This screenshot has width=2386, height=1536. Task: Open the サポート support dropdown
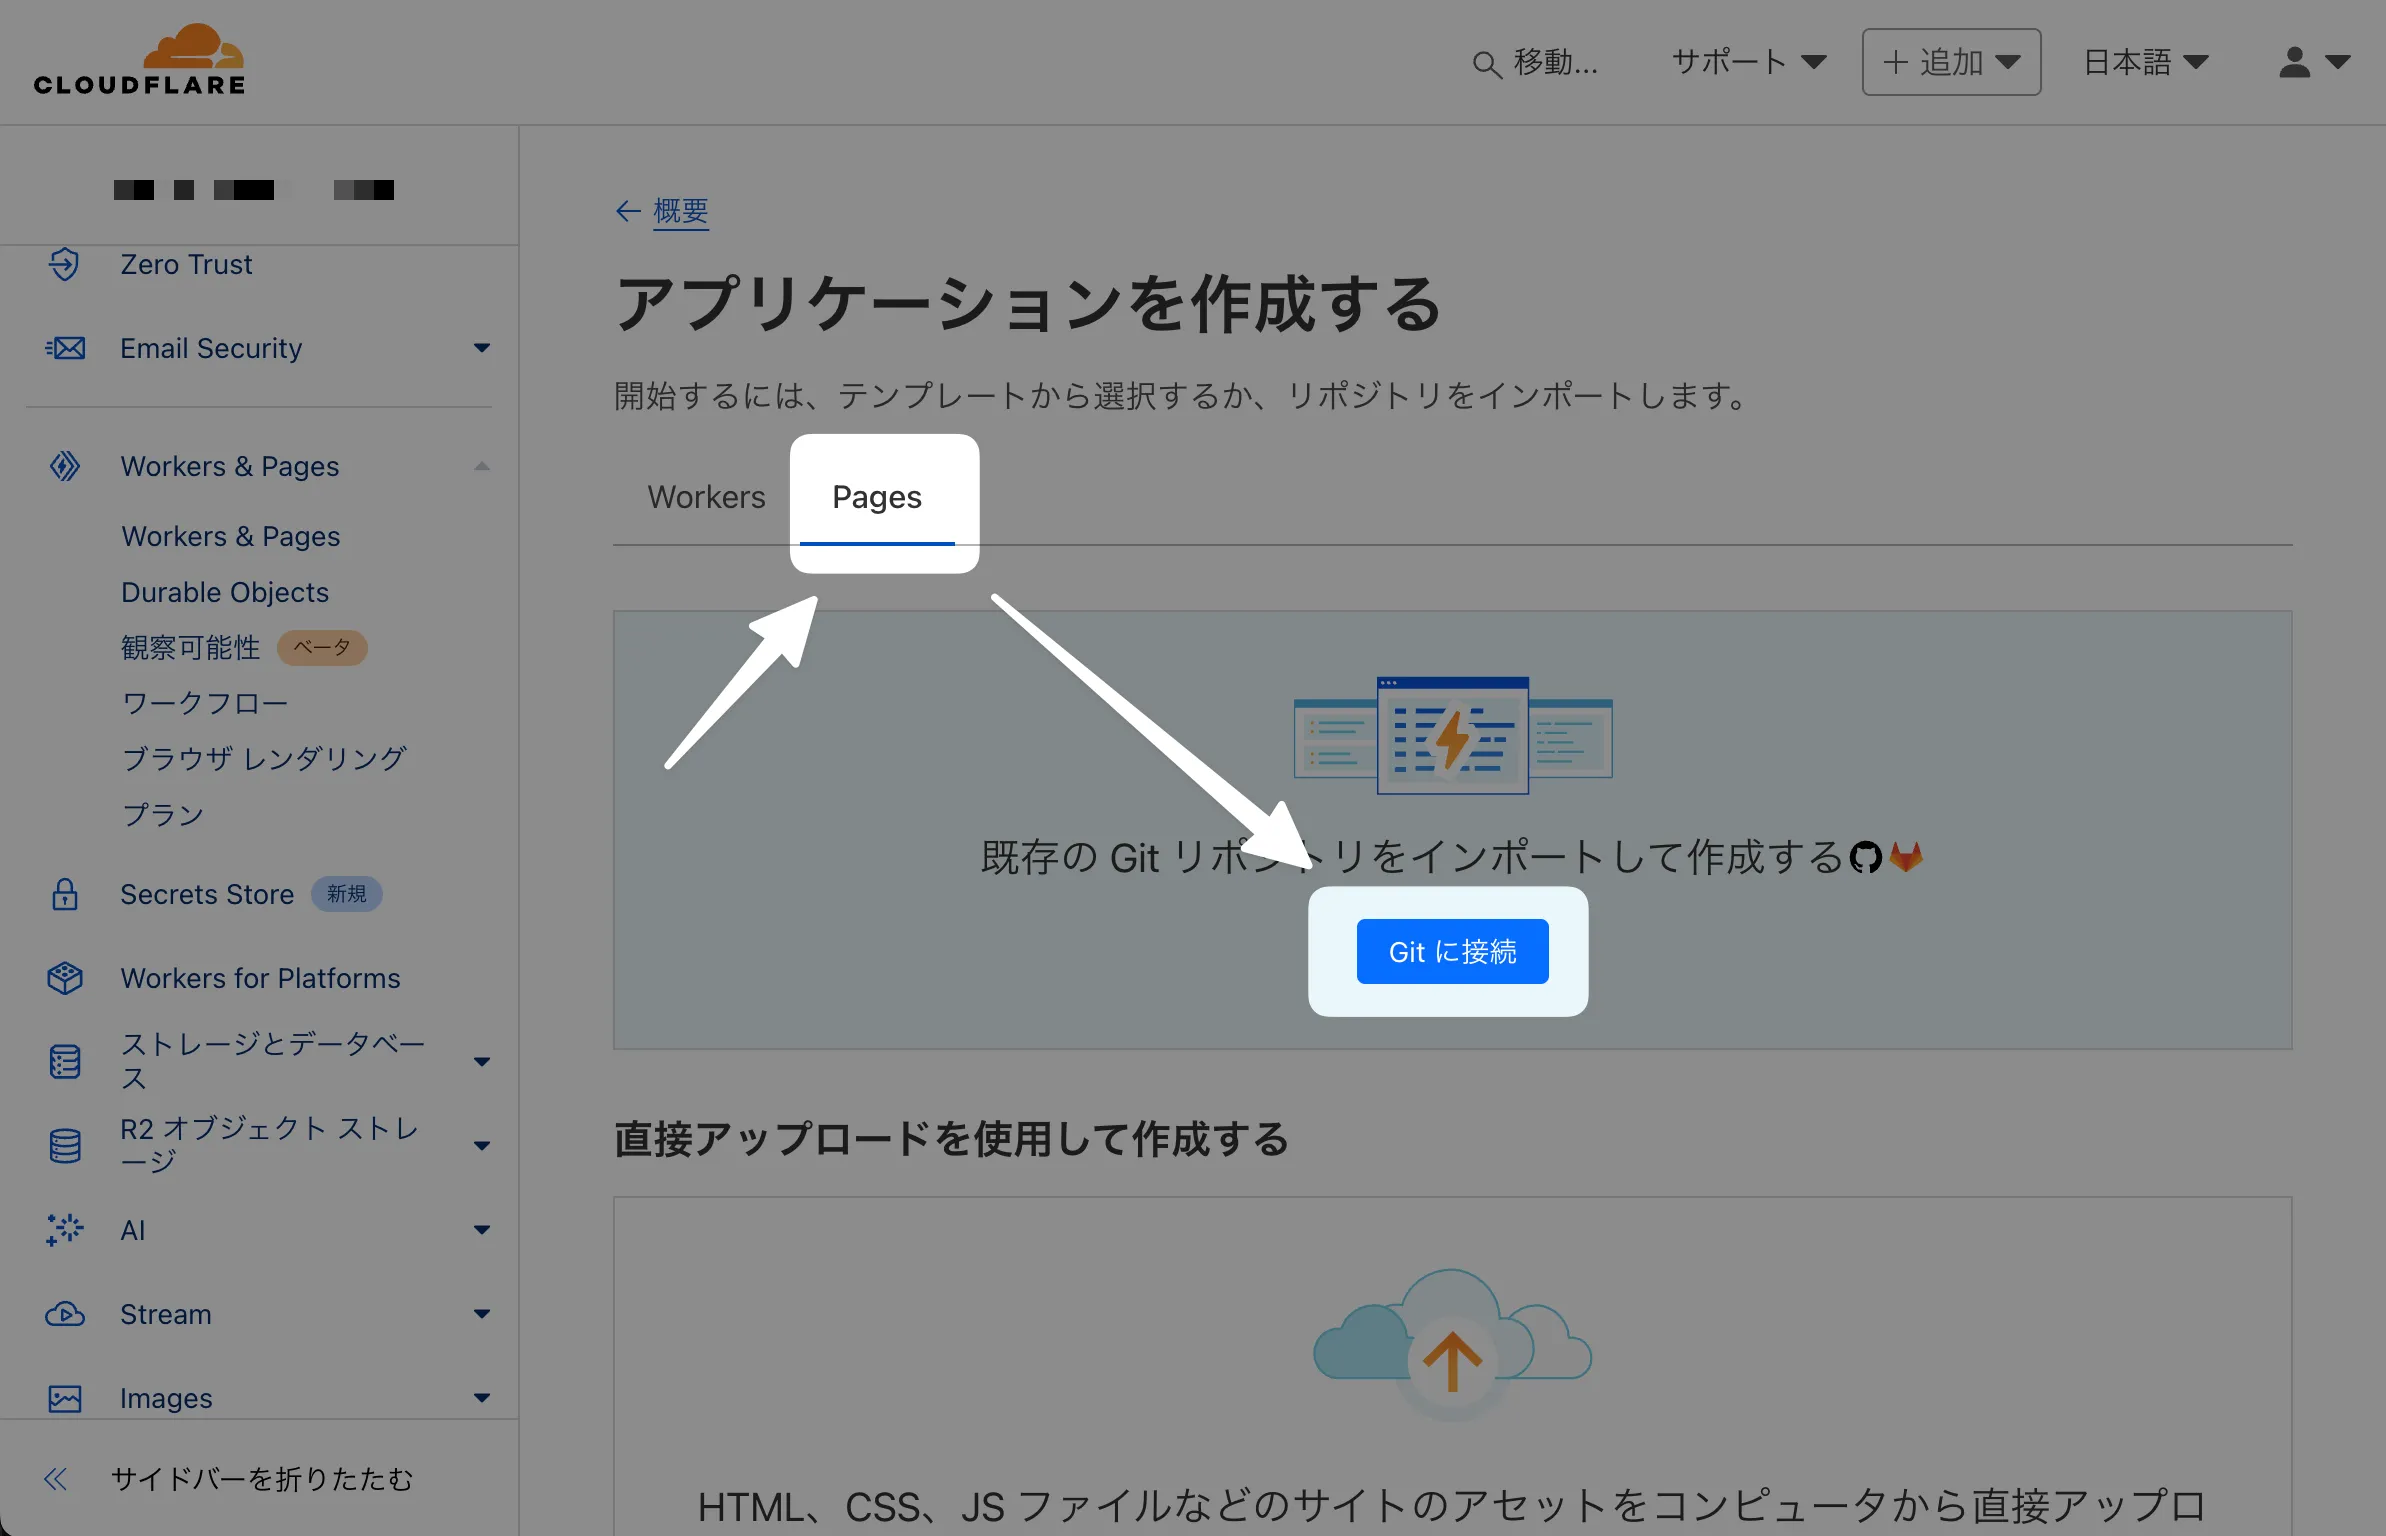pyautogui.click(x=1748, y=62)
